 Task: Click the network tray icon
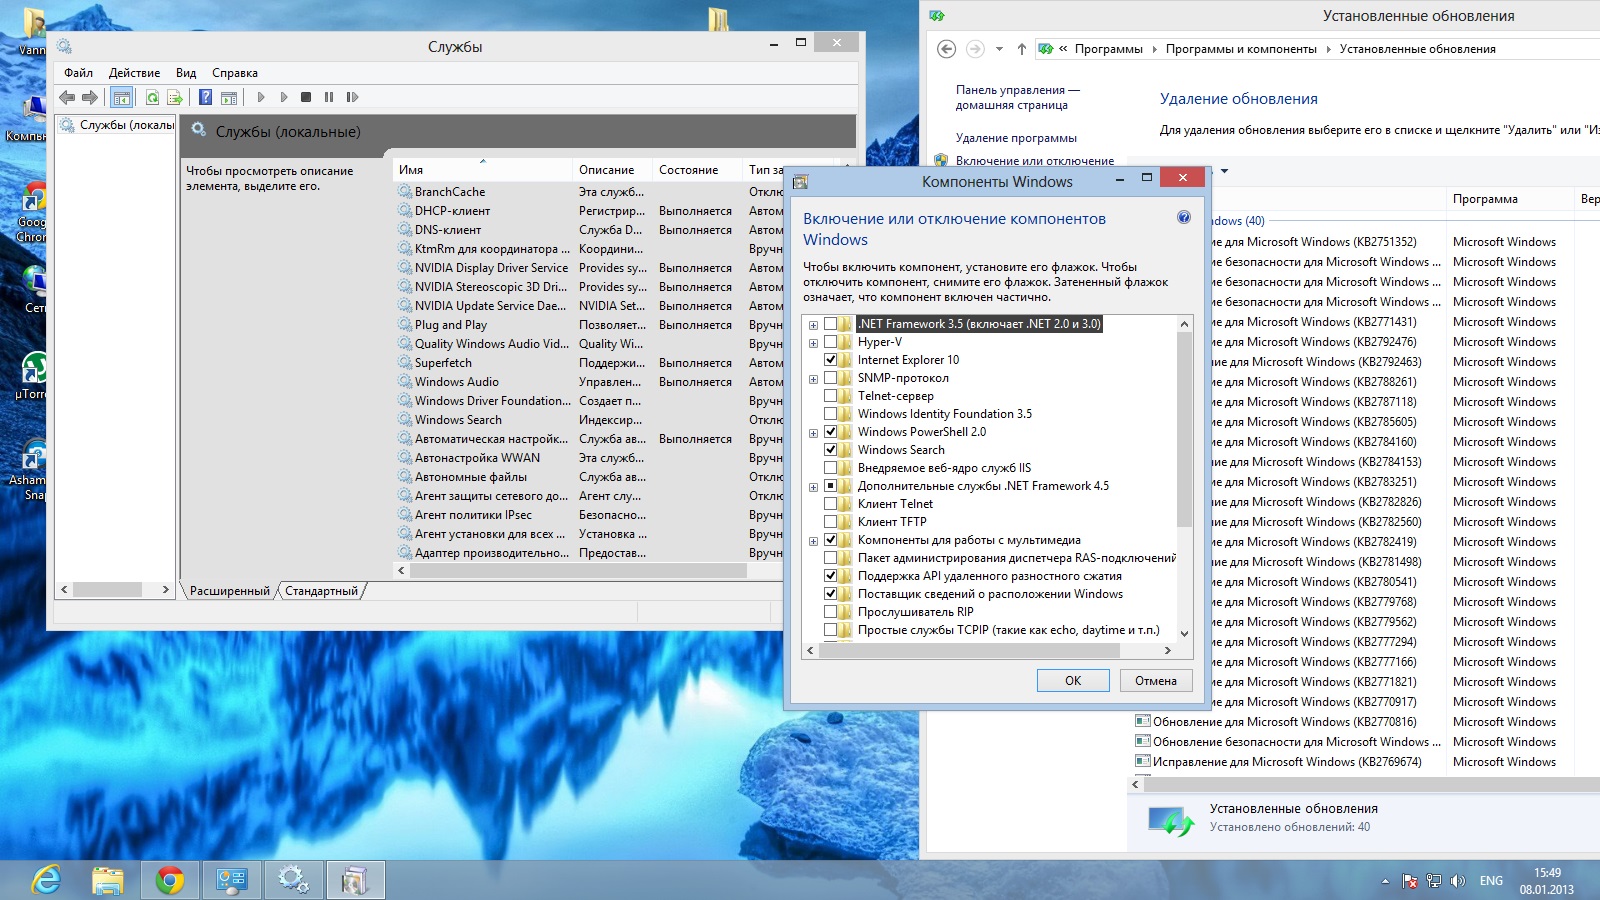click(1434, 881)
